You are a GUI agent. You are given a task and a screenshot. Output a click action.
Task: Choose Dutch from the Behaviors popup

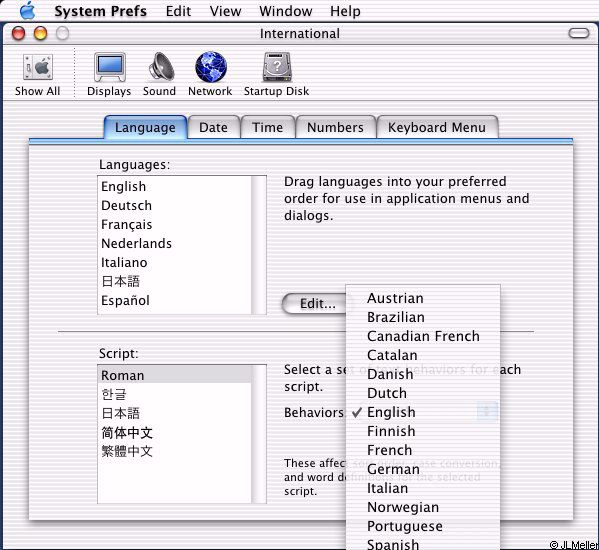[423, 393]
